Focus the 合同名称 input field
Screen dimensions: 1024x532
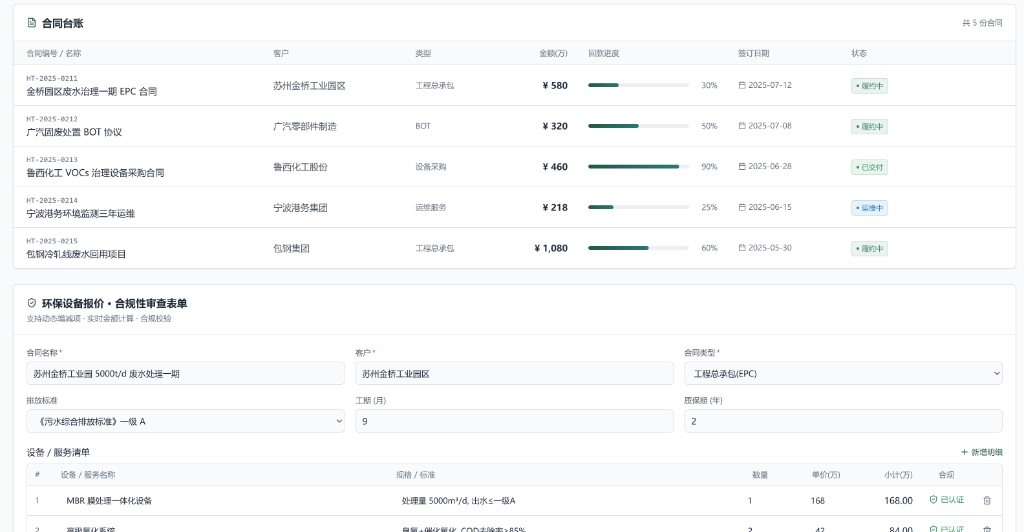coord(185,373)
